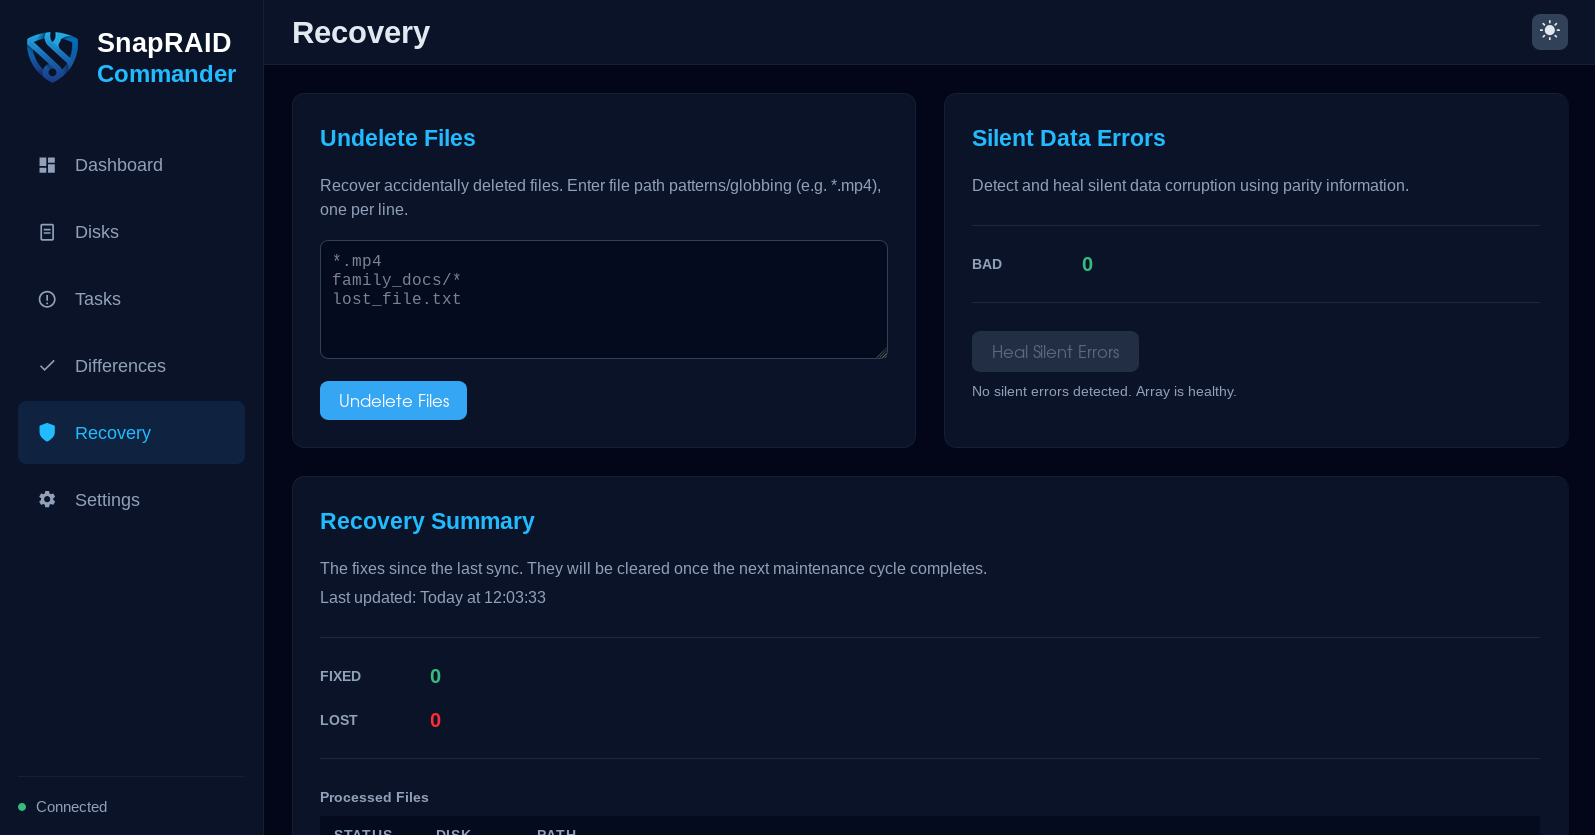Click the red LOST count value
This screenshot has height=835, width=1595.
click(435, 720)
